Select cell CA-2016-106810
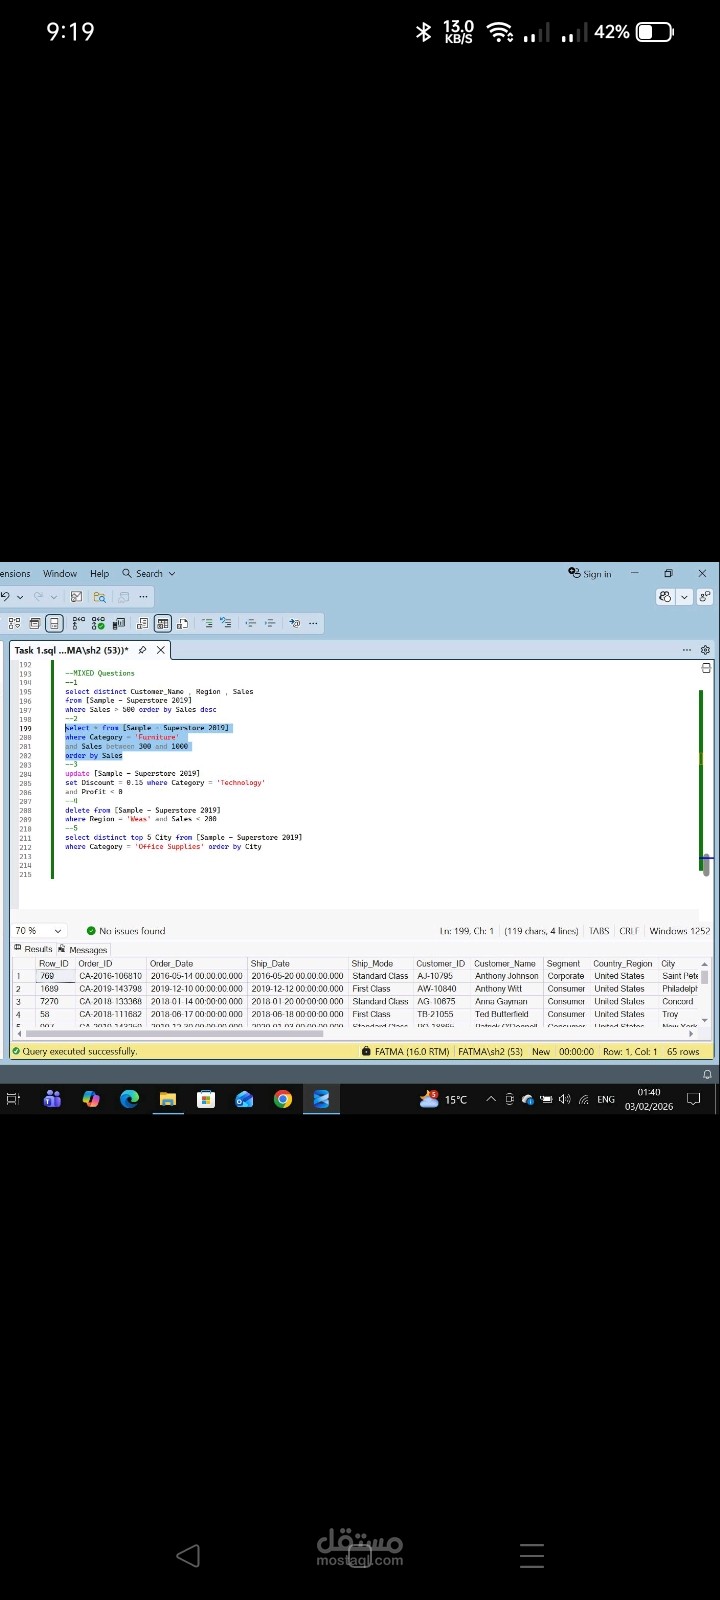720x1600 pixels. click(111, 976)
